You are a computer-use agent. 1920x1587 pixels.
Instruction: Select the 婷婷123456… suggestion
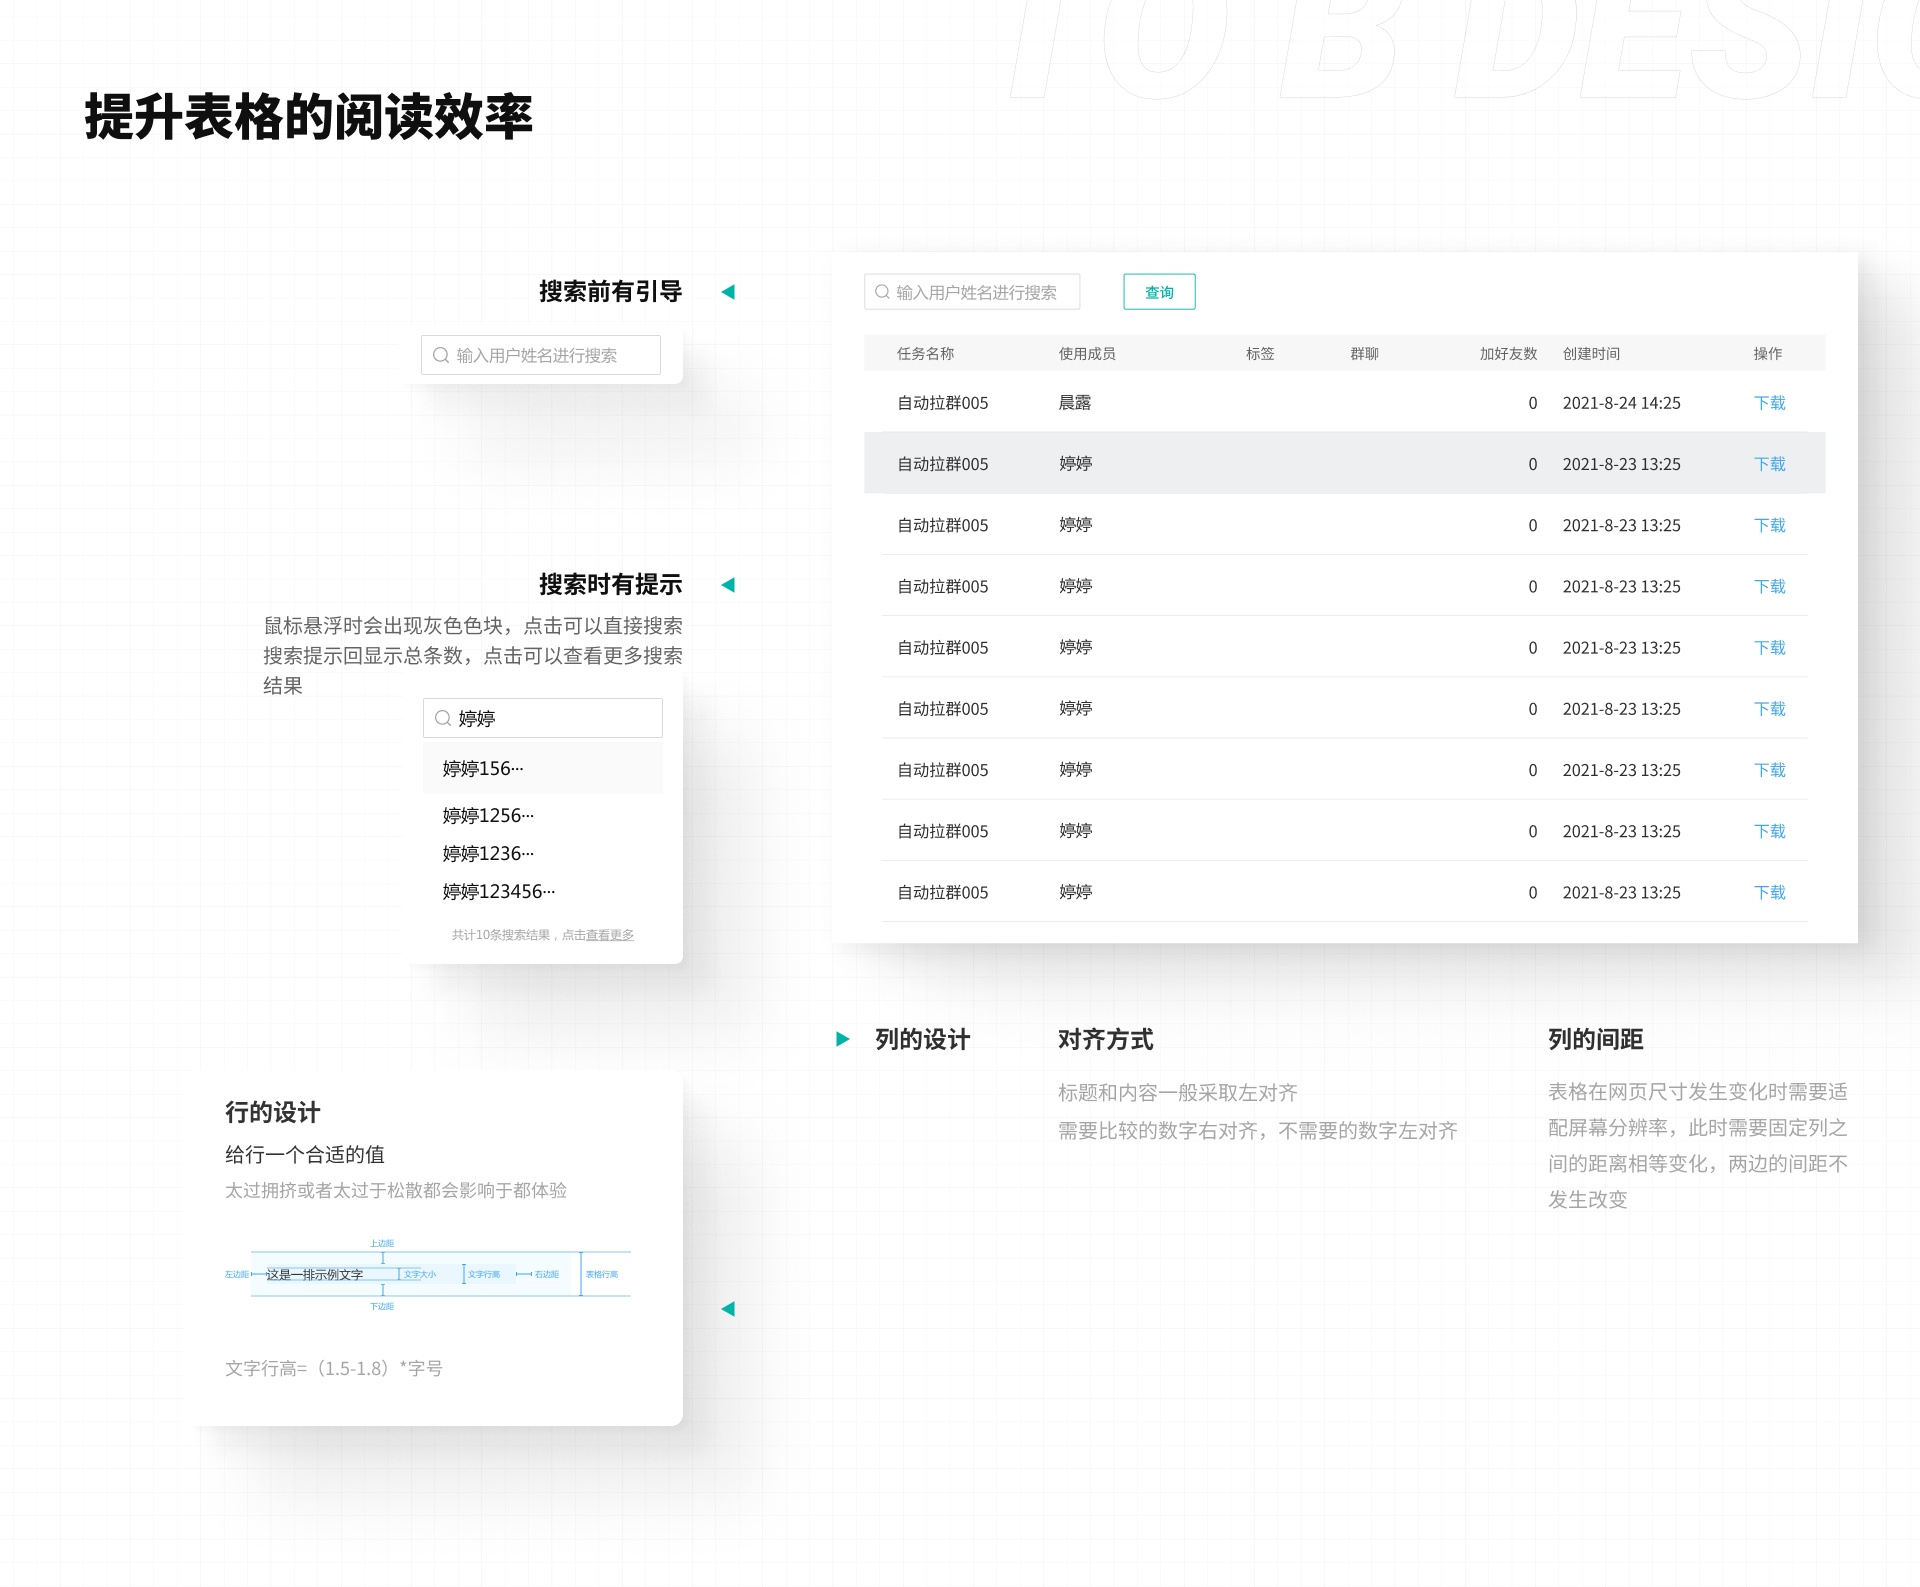pyautogui.click(x=498, y=891)
